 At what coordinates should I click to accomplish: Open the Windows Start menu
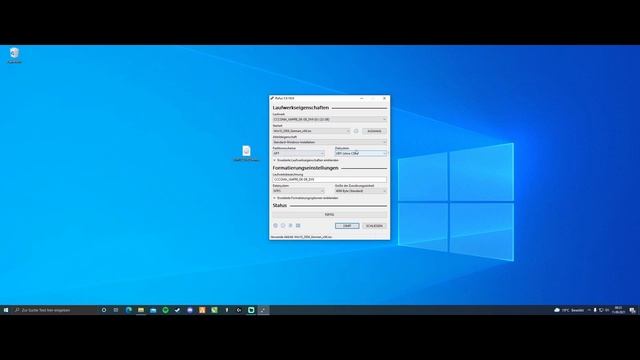6,310
